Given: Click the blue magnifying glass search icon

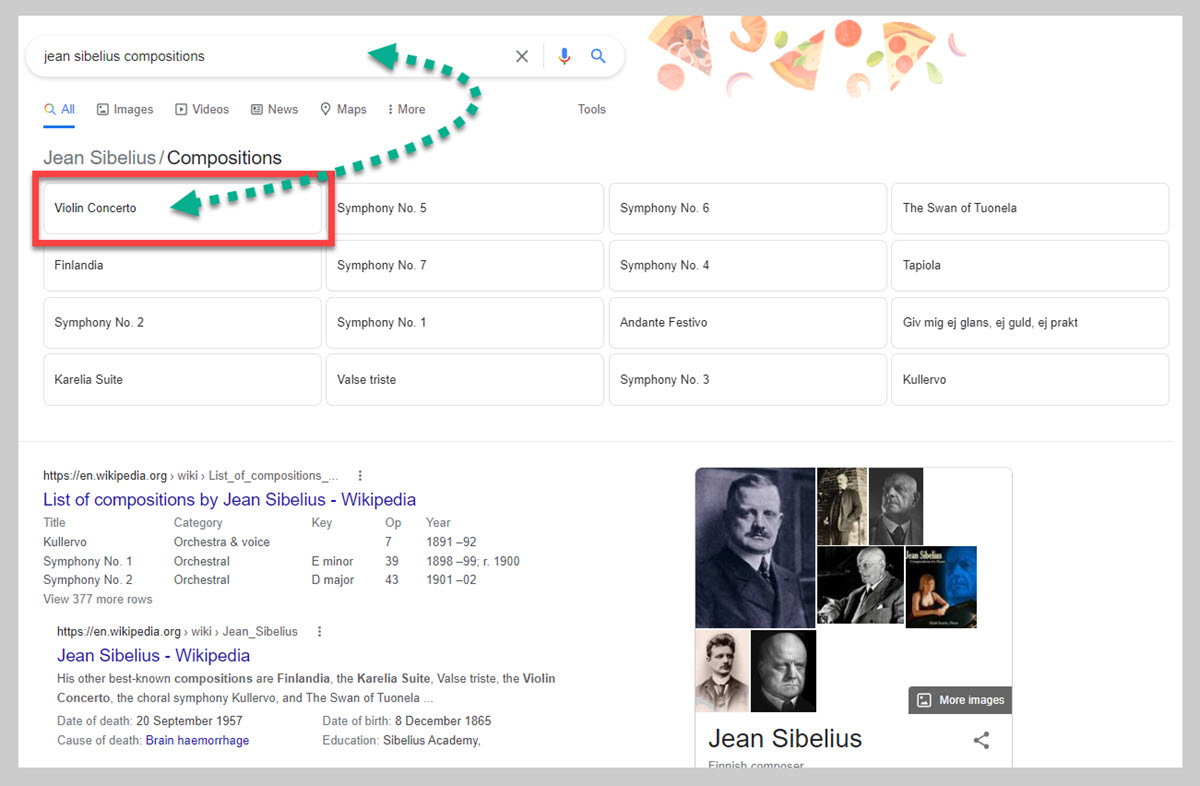Looking at the screenshot, I should 598,57.
